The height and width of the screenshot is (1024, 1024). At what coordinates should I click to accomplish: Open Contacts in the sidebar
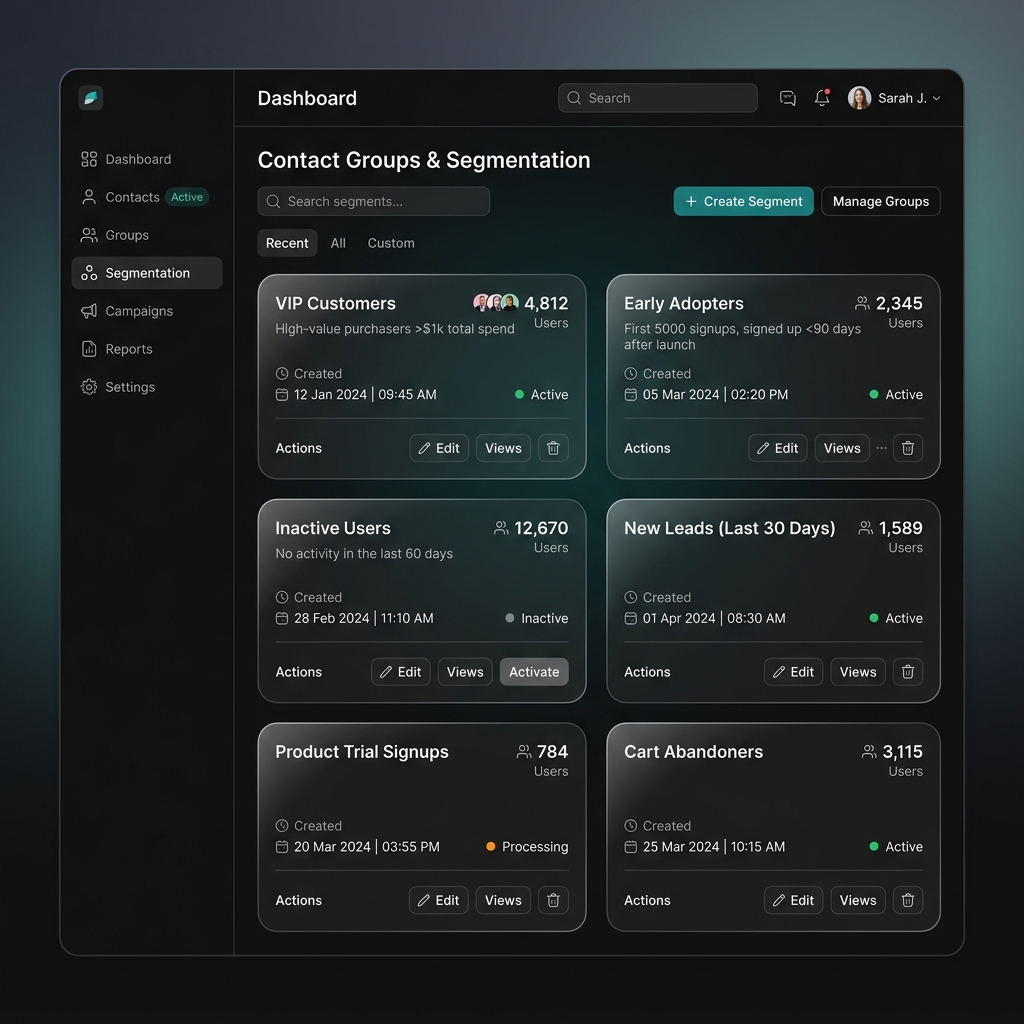click(120, 197)
